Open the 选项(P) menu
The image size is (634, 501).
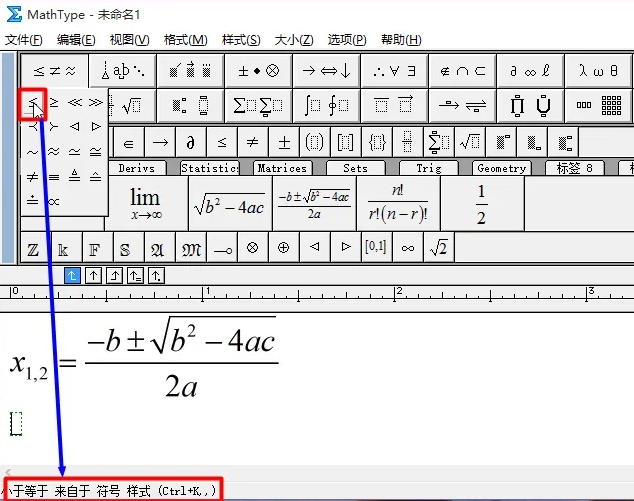[x=347, y=40]
